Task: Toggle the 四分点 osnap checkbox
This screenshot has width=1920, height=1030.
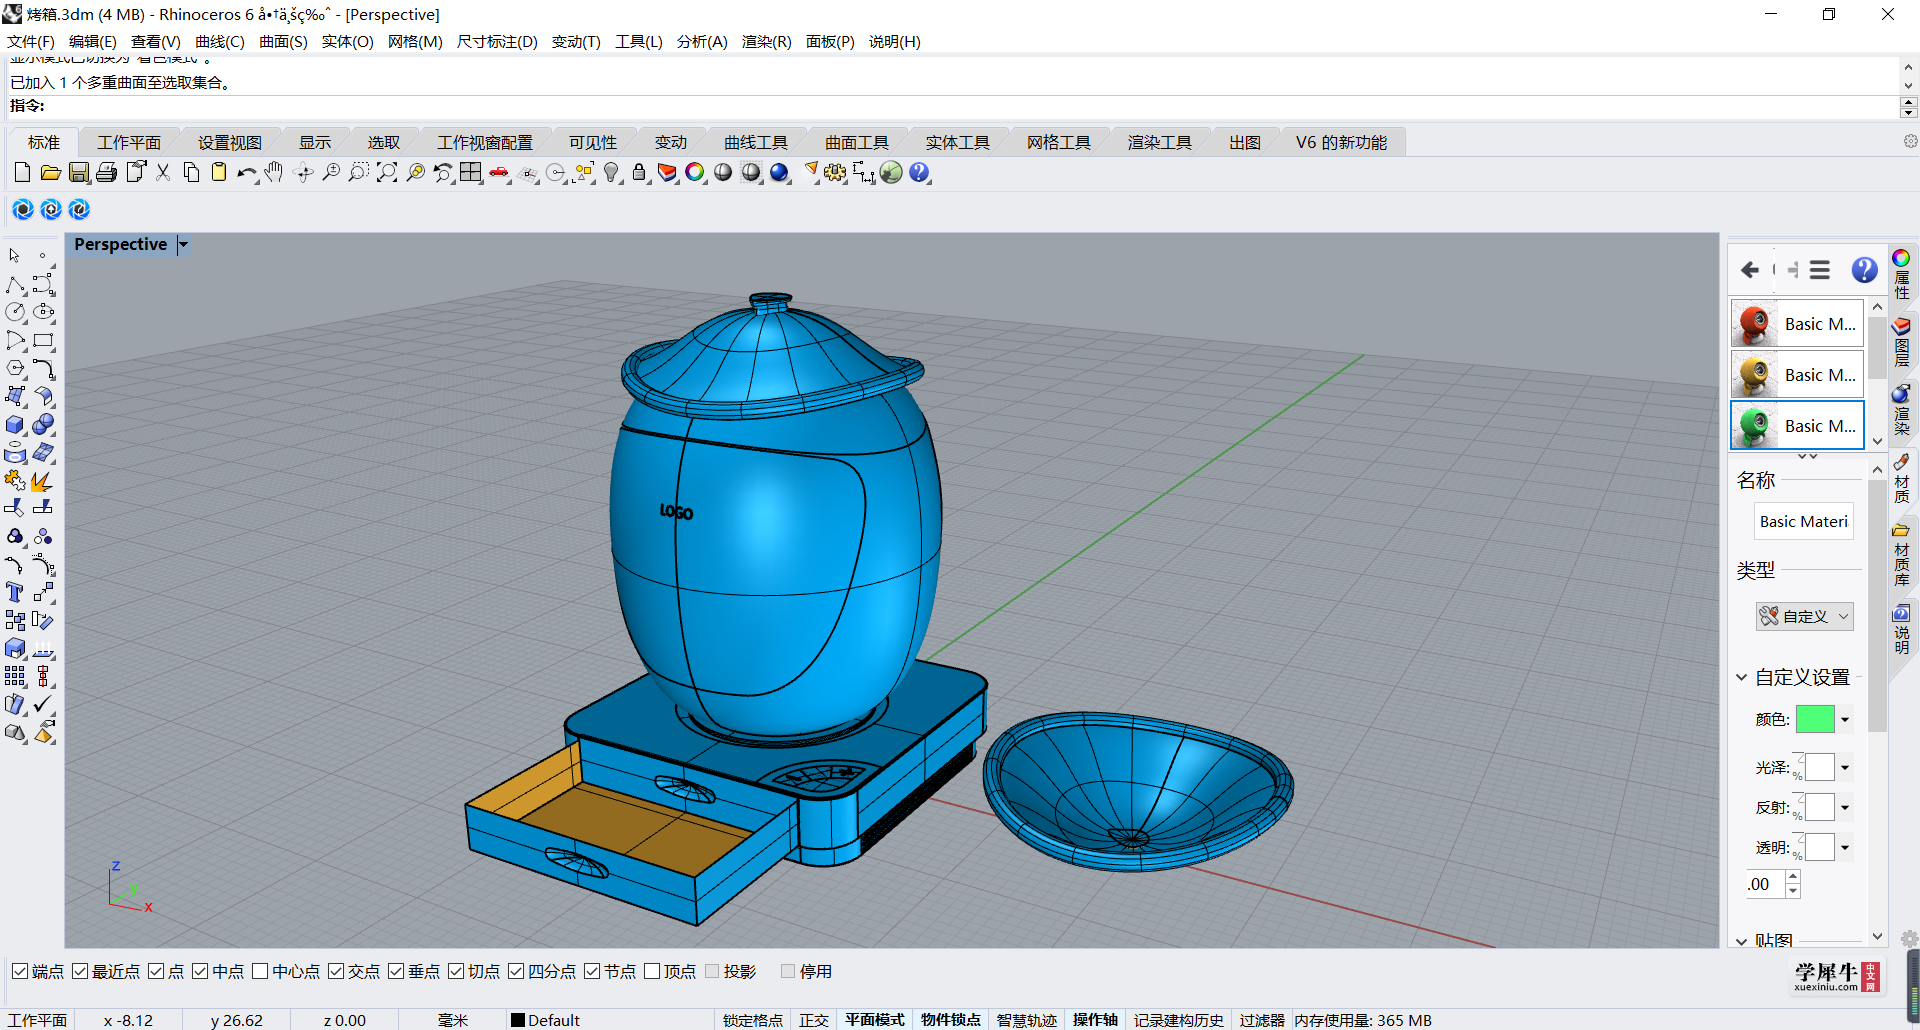Action: coord(516,971)
